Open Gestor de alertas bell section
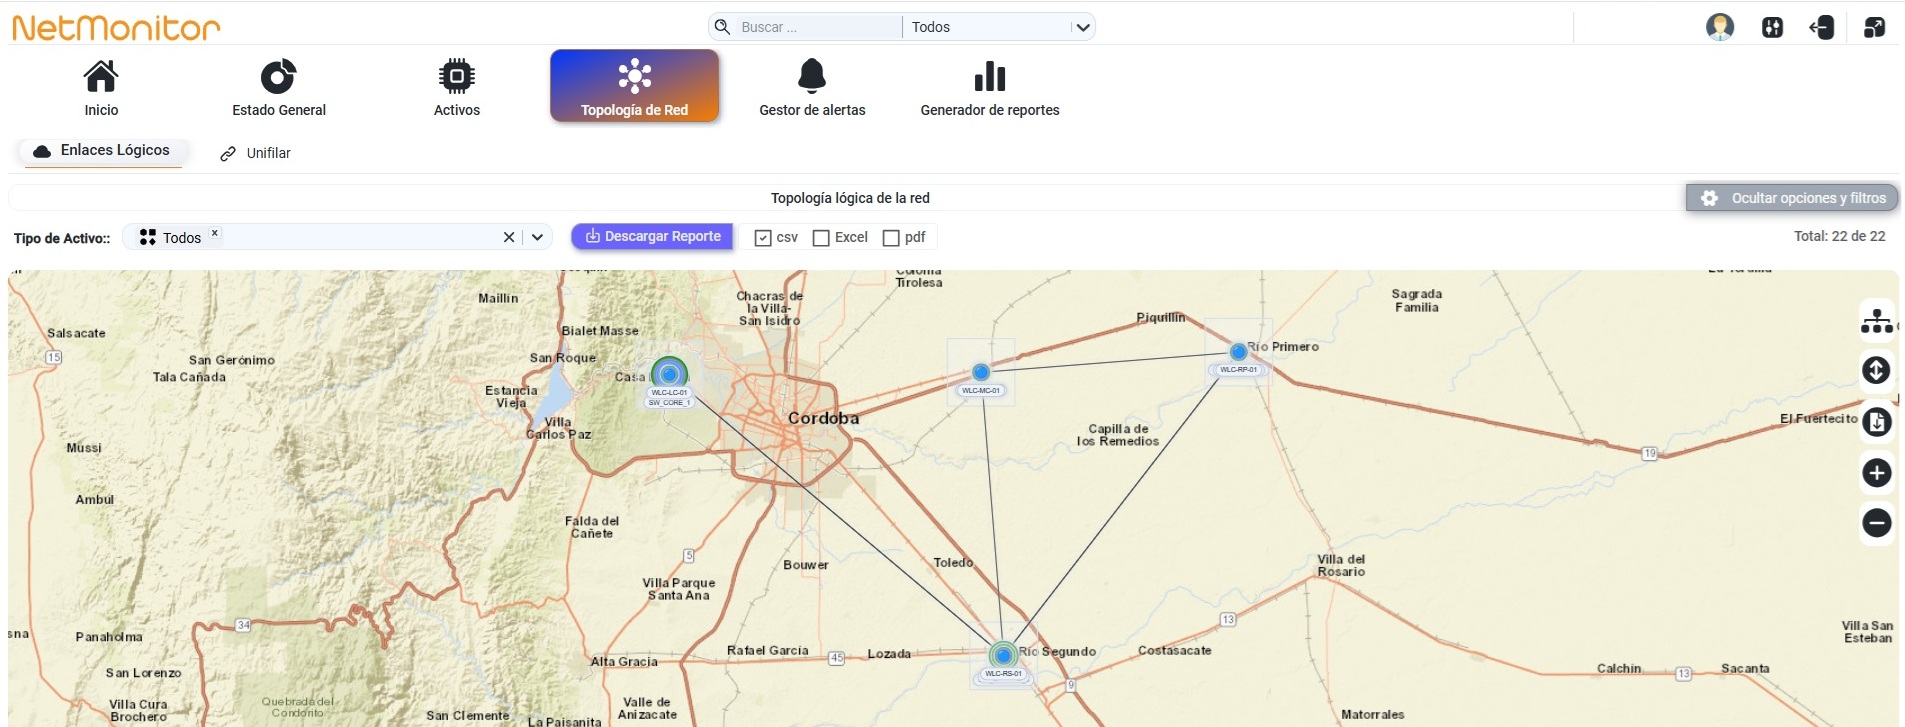The height and width of the screenshot is (727, 1905). [x=812, y=88]
